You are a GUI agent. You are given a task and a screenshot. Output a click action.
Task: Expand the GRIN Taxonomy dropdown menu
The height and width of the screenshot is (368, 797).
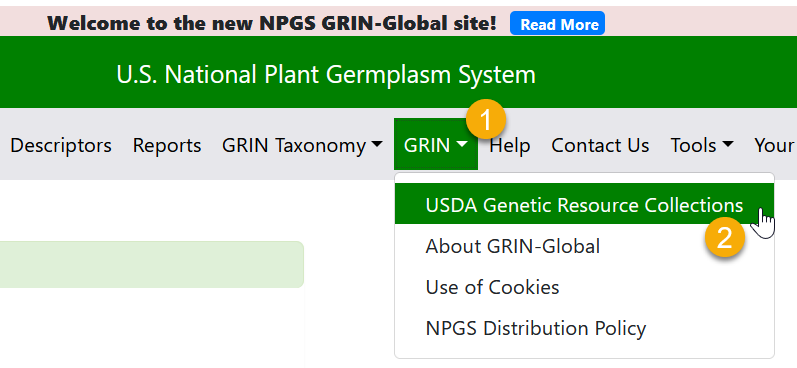(302, 146)
